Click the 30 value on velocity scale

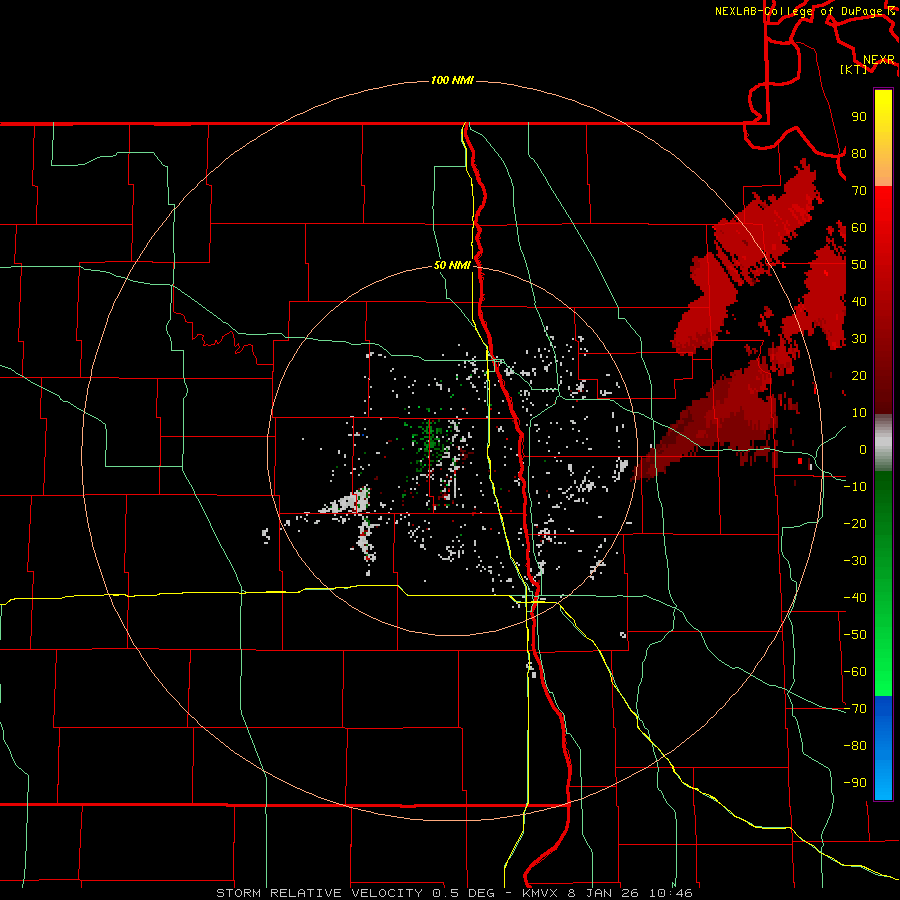[859, 339]
